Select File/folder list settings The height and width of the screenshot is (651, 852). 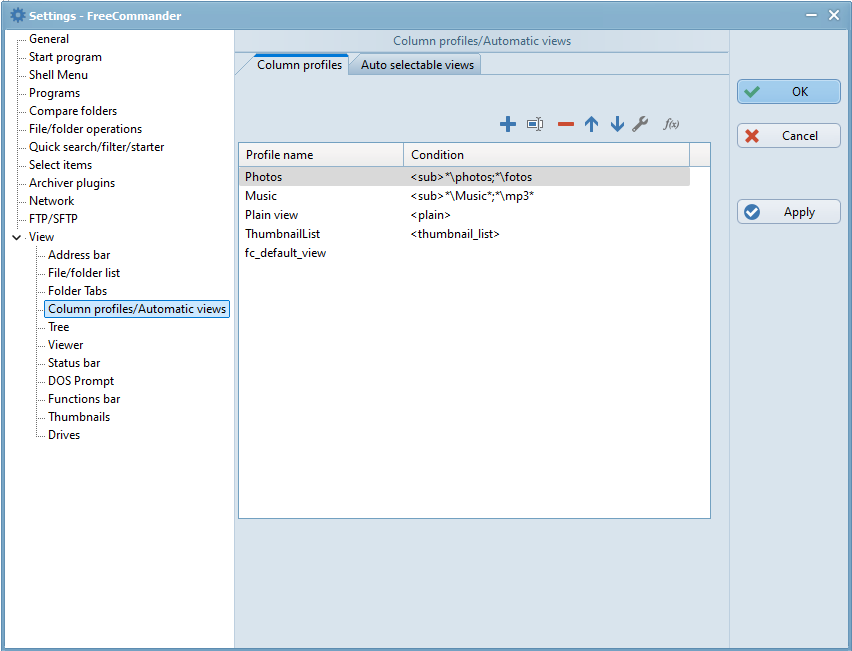pyautogui.click(x=84, y=273)
